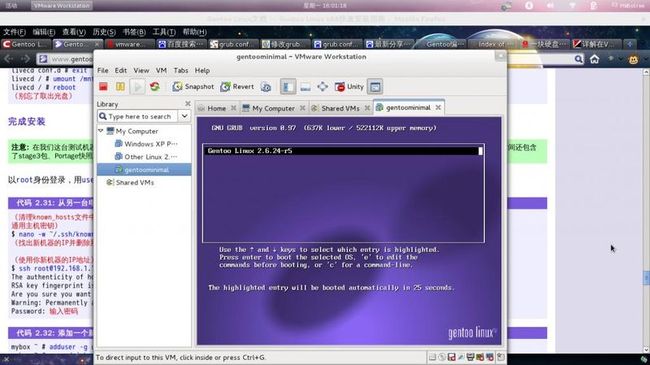The height and width of the screenshot is (365, 650).
Task: Enter full screen mode via arrows icon
Action: tap(323, 86)
